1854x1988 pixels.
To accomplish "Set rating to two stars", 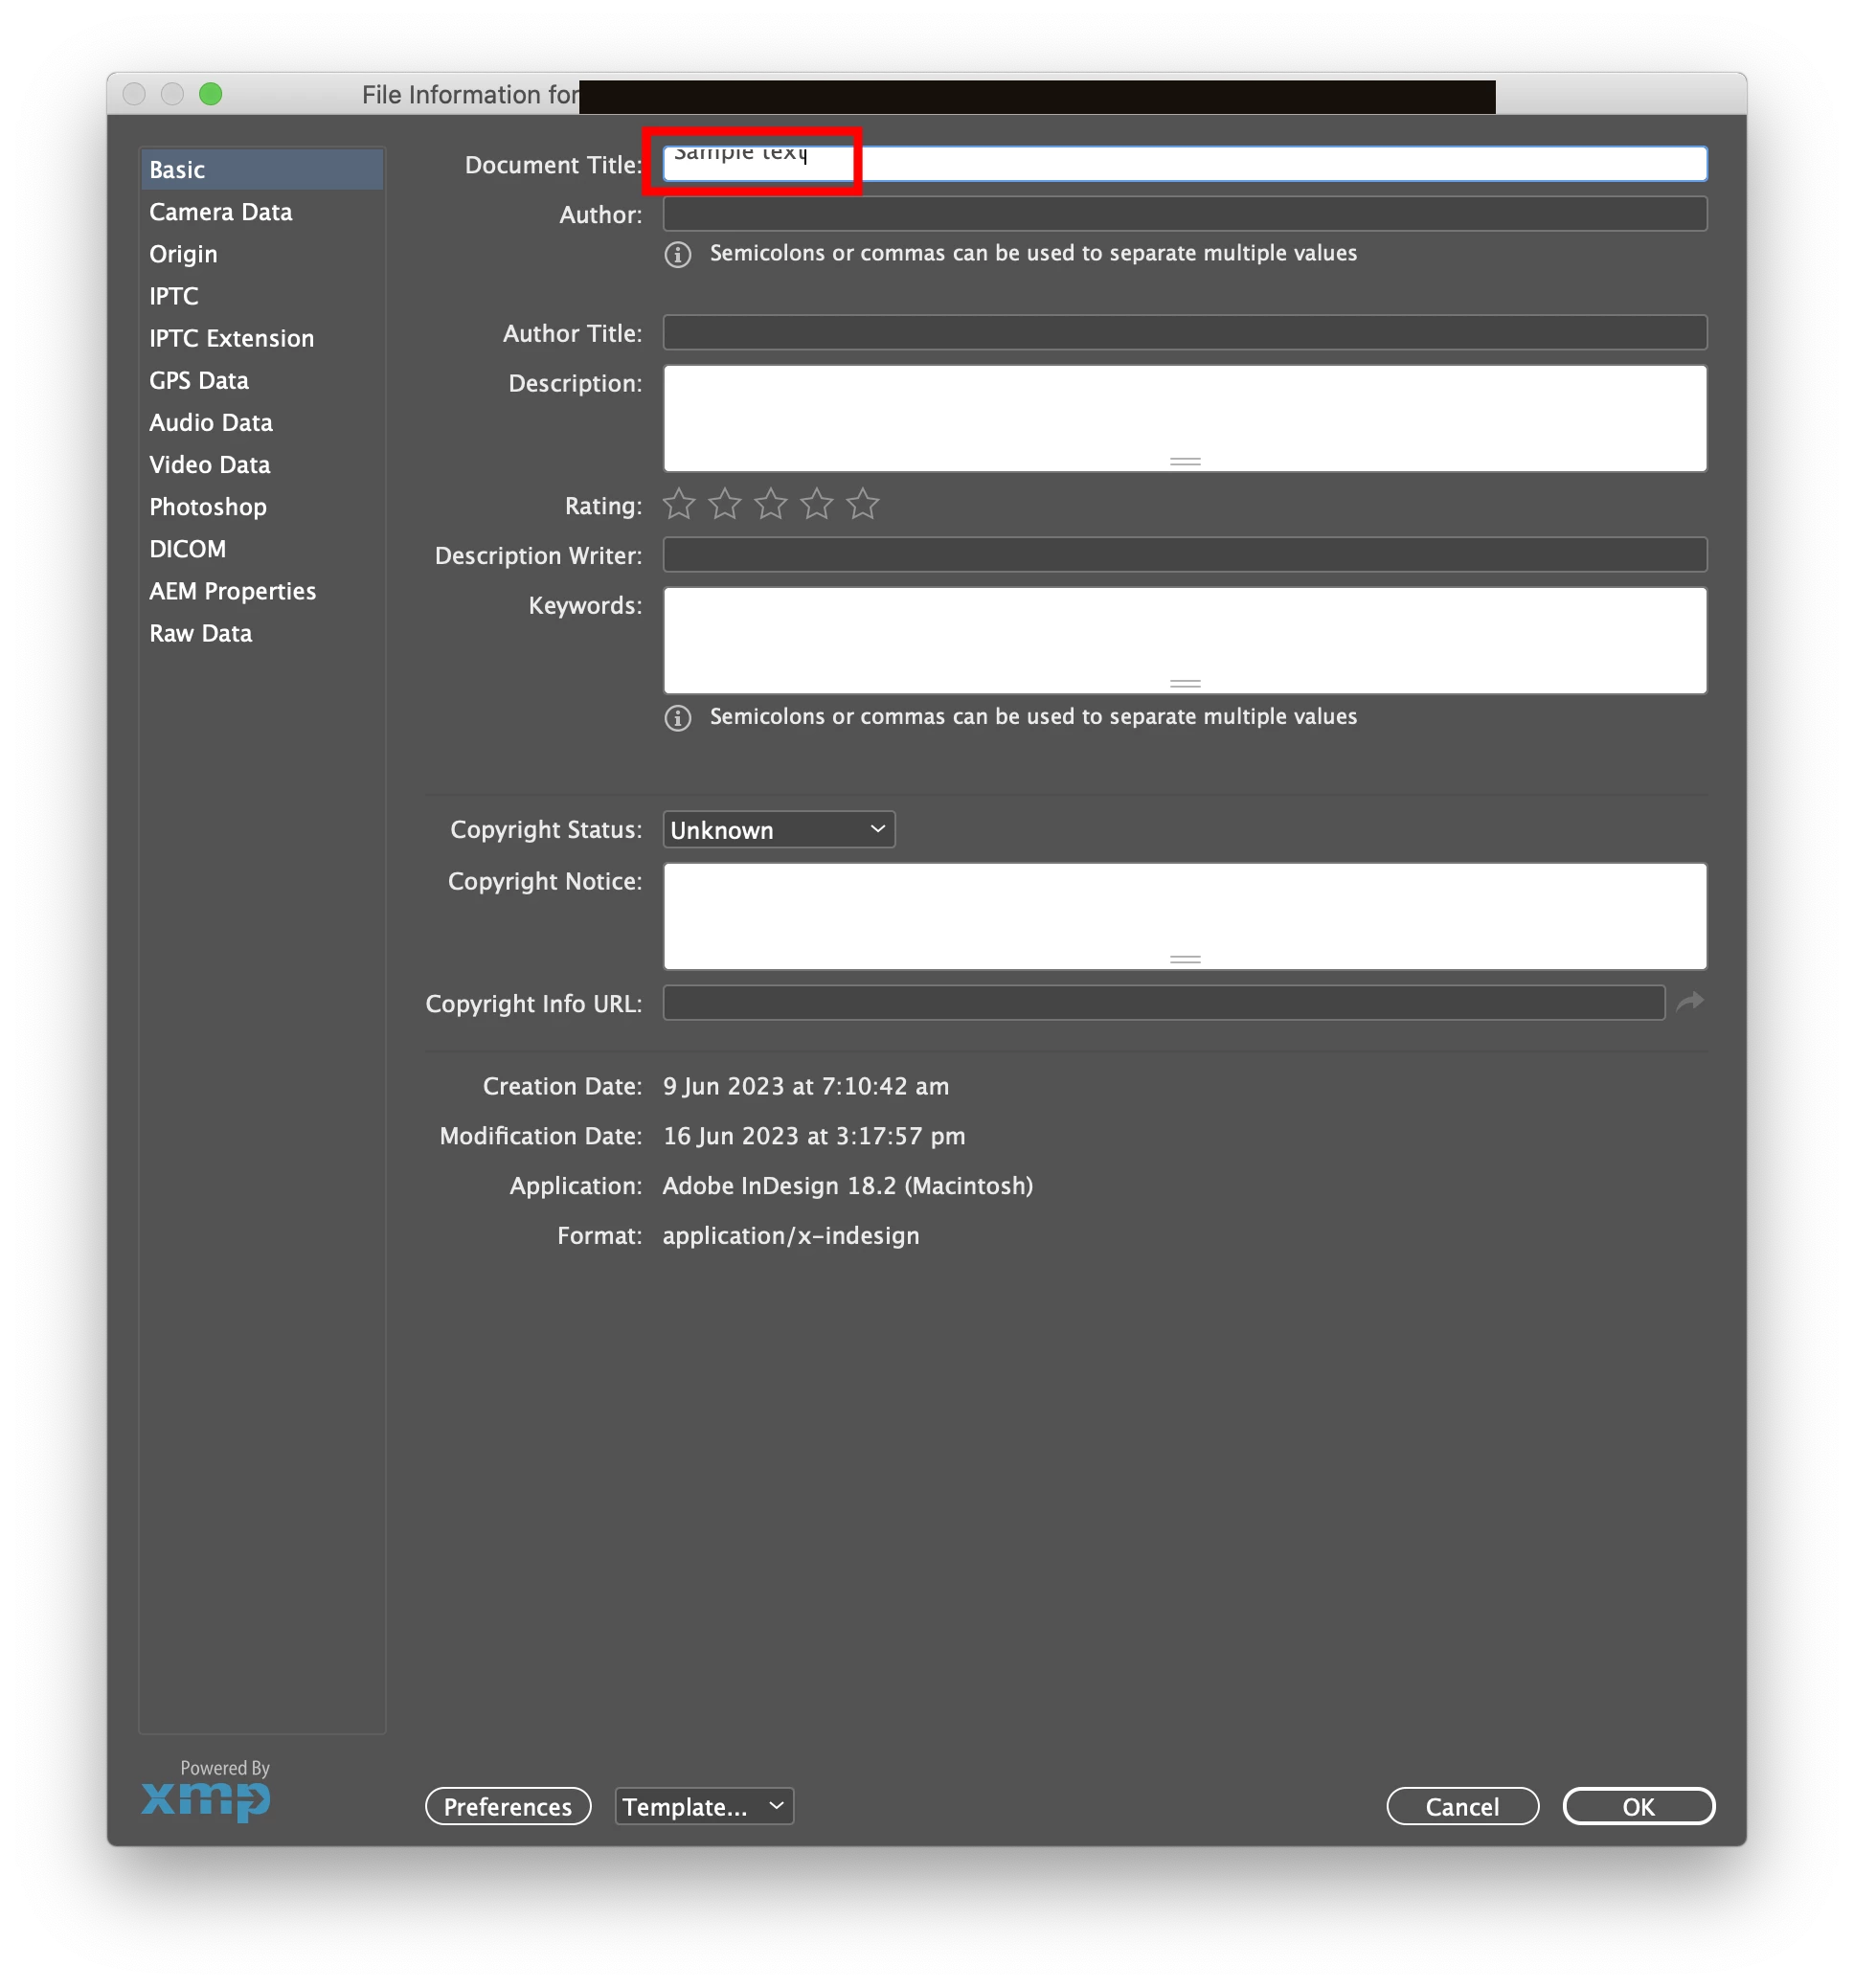I will click(725, 504).
